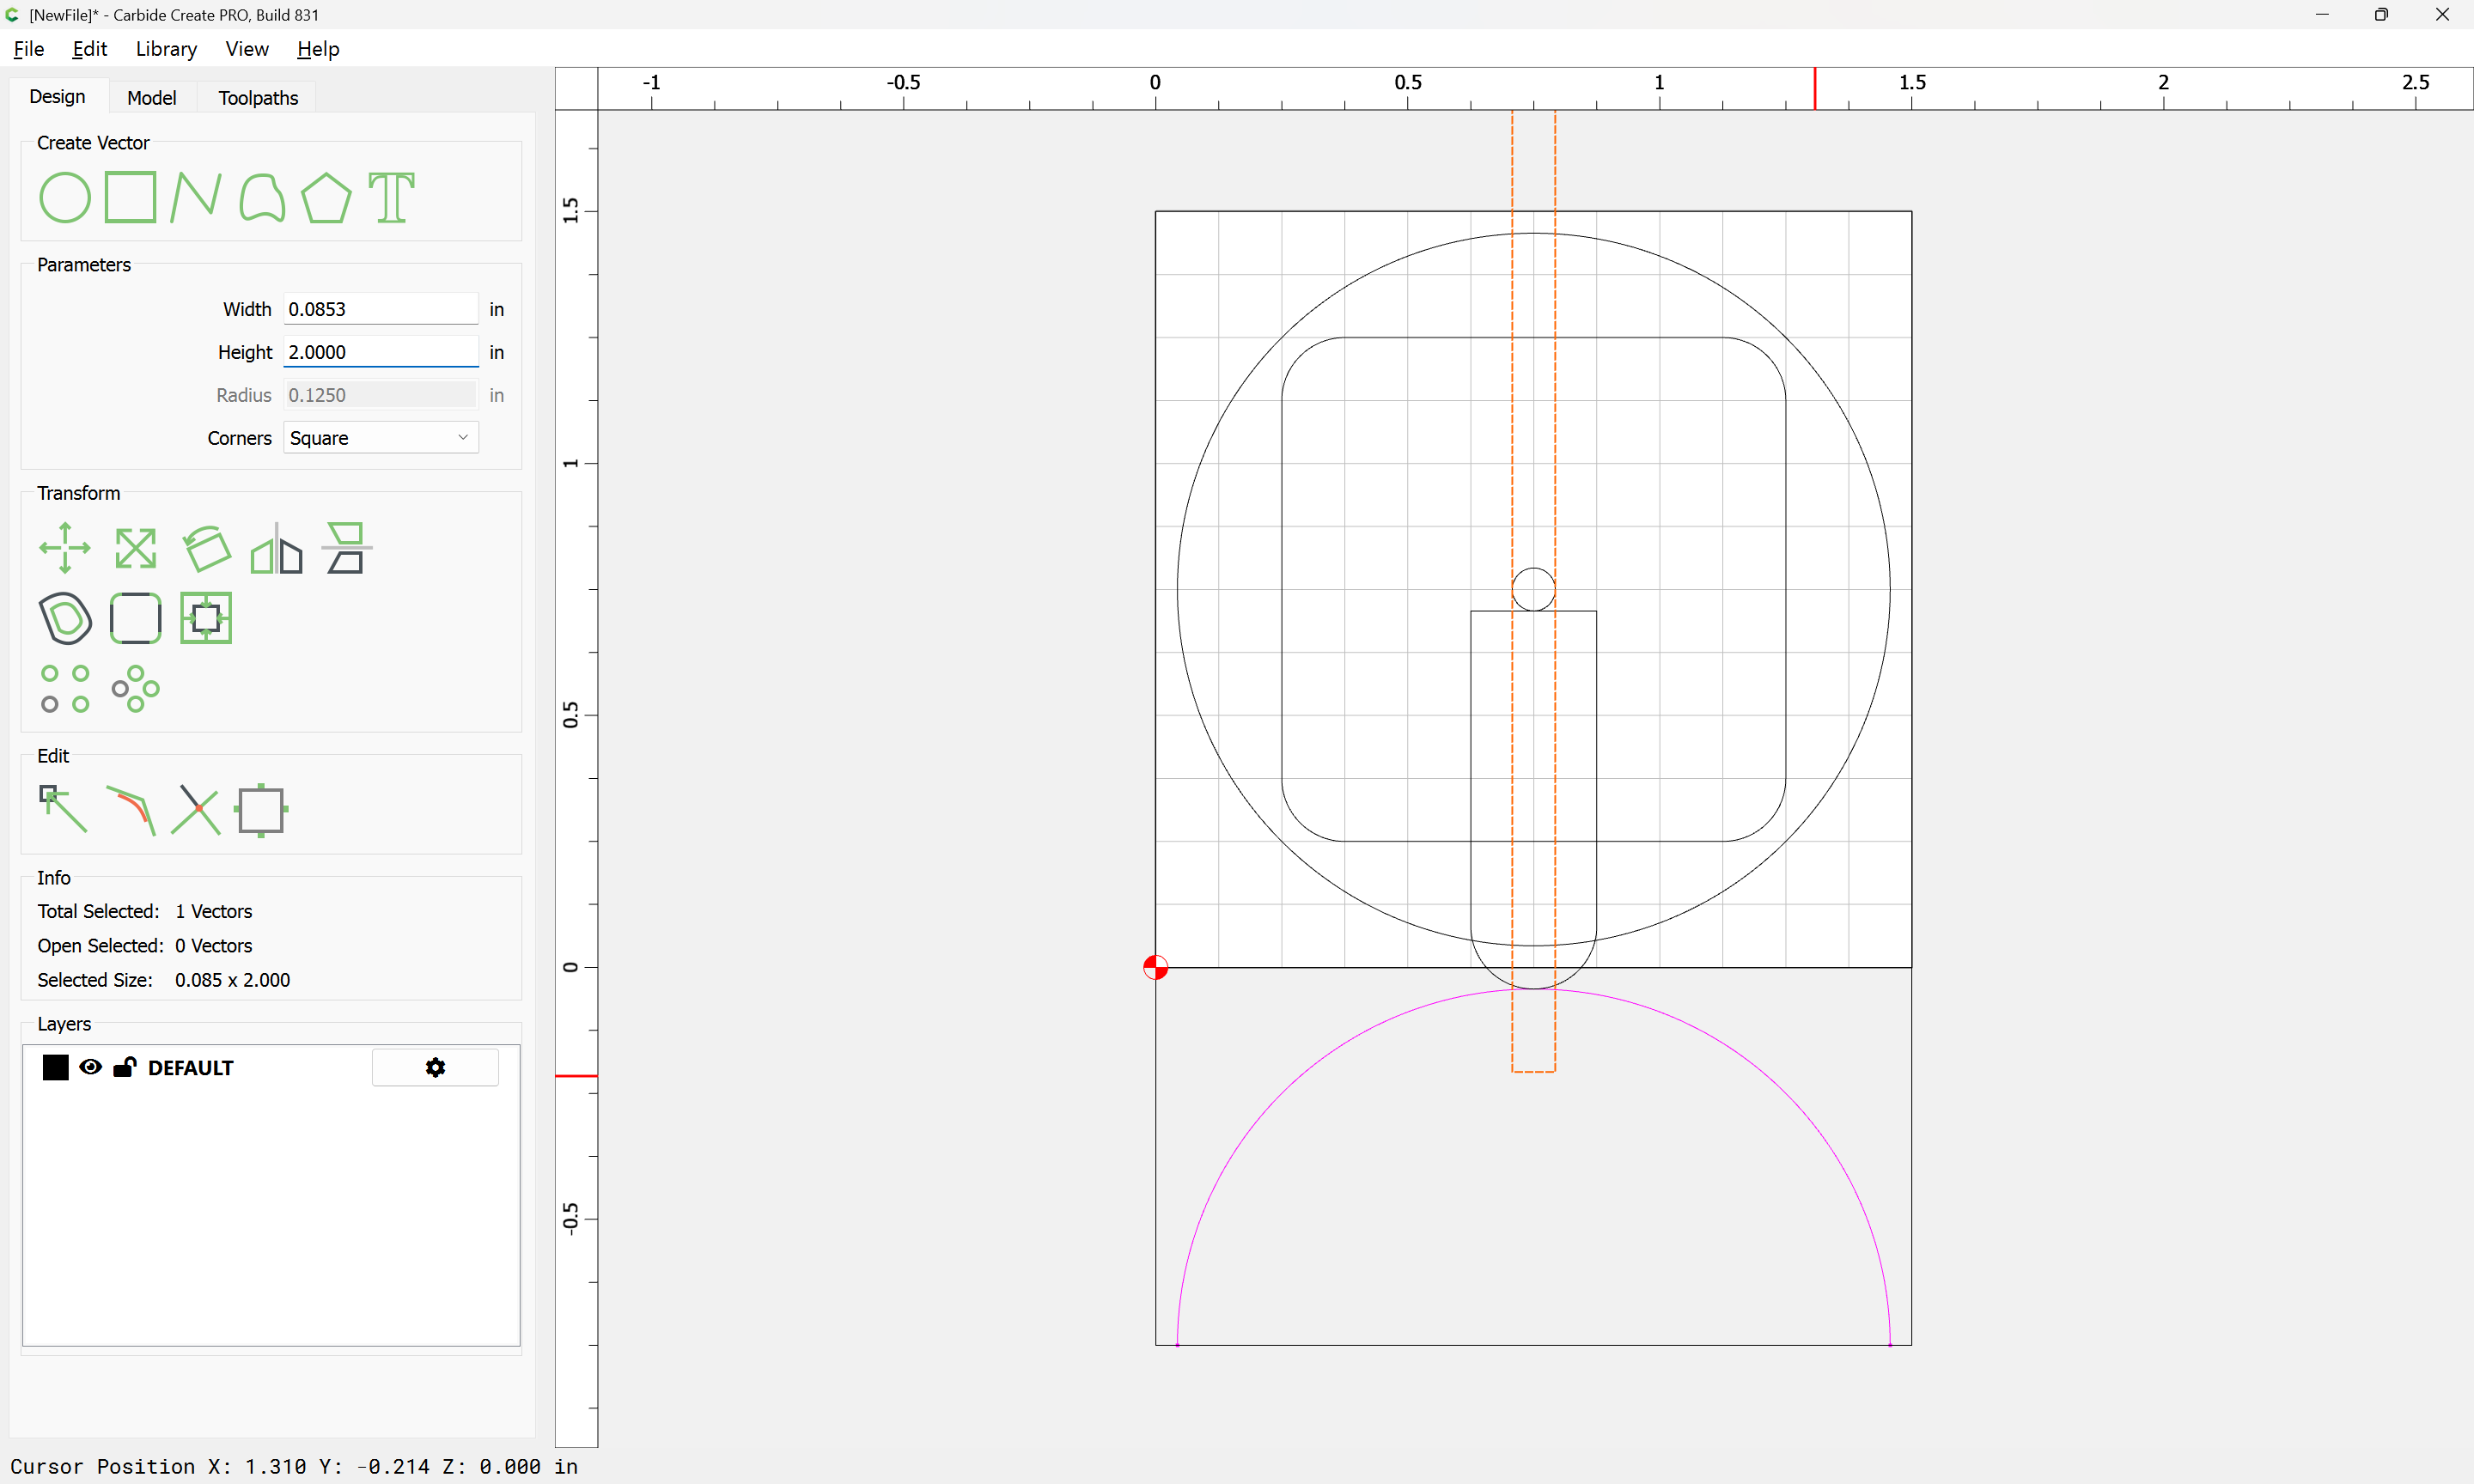Click the DEFAULT layer black color swatch
The width and height of the screenshot is (2474, 1484).
point(56,1067)
